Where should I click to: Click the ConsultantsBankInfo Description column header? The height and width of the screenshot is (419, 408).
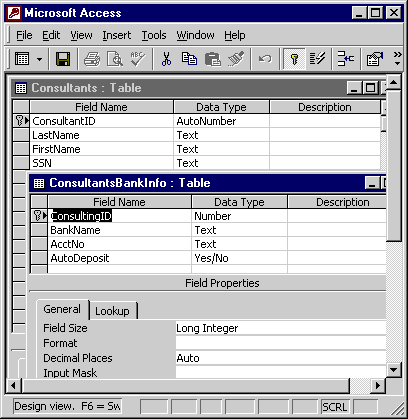point(337,202)
